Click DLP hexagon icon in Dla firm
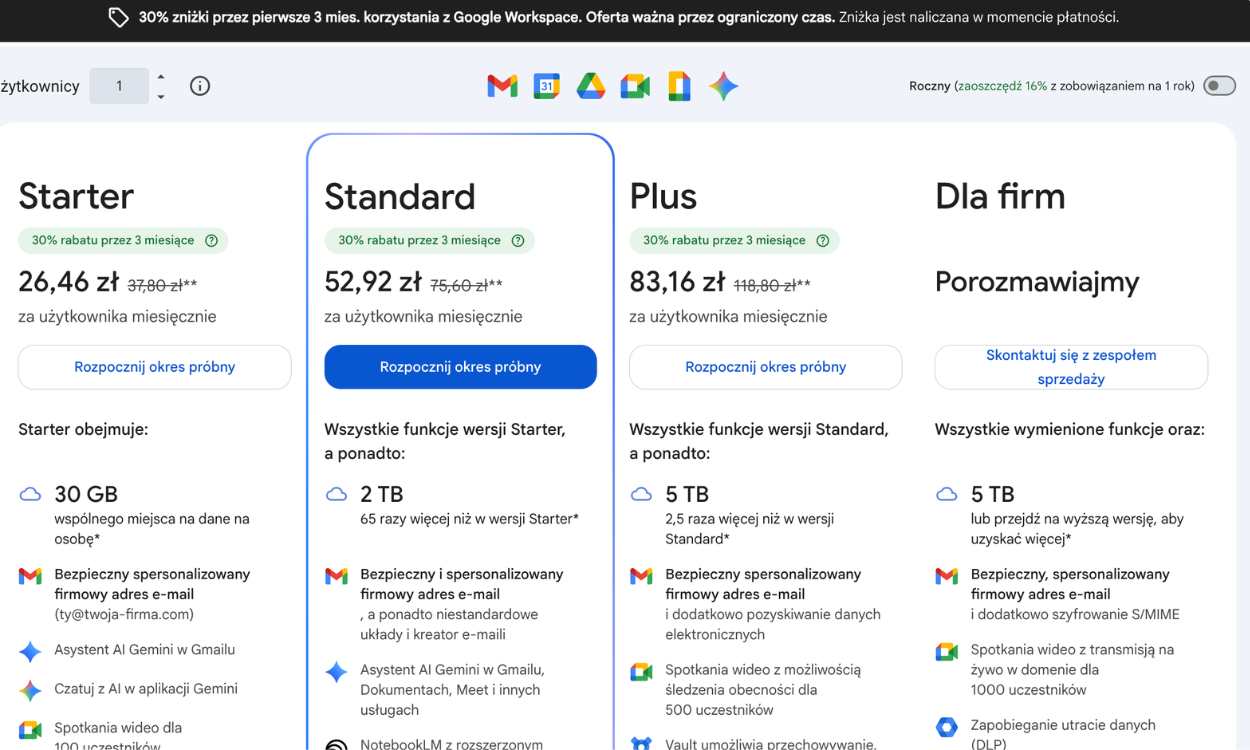The width and height of the screenshot is (1250, 750). point(946,728)
